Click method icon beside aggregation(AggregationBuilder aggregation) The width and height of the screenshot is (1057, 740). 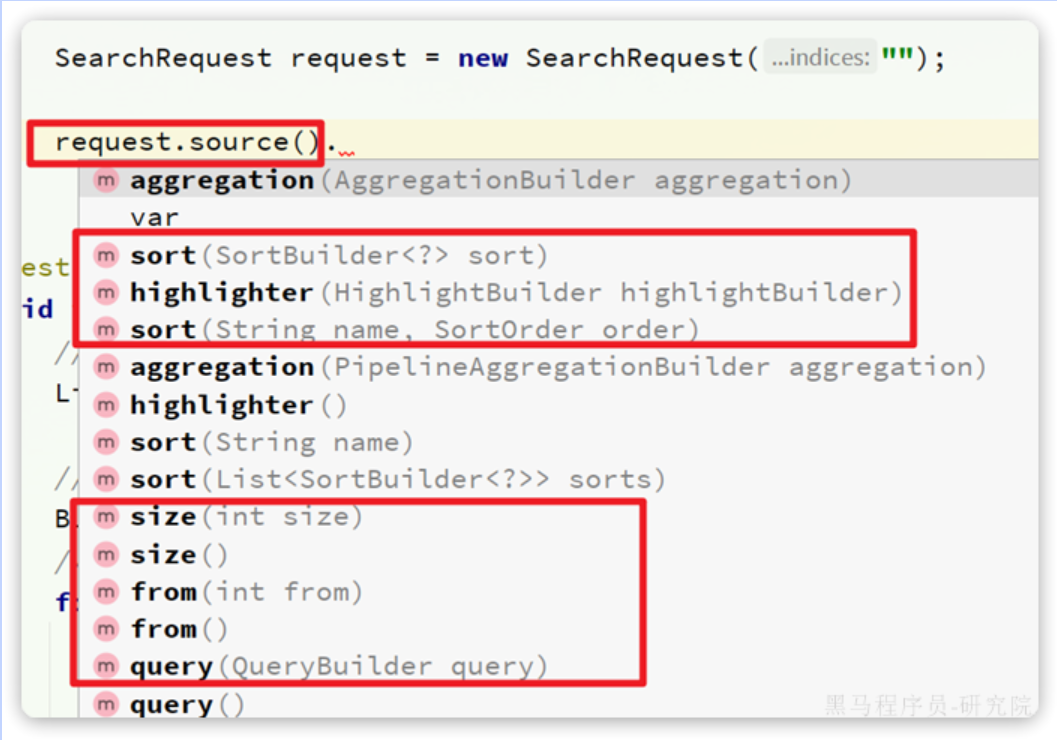coord(105,181)
